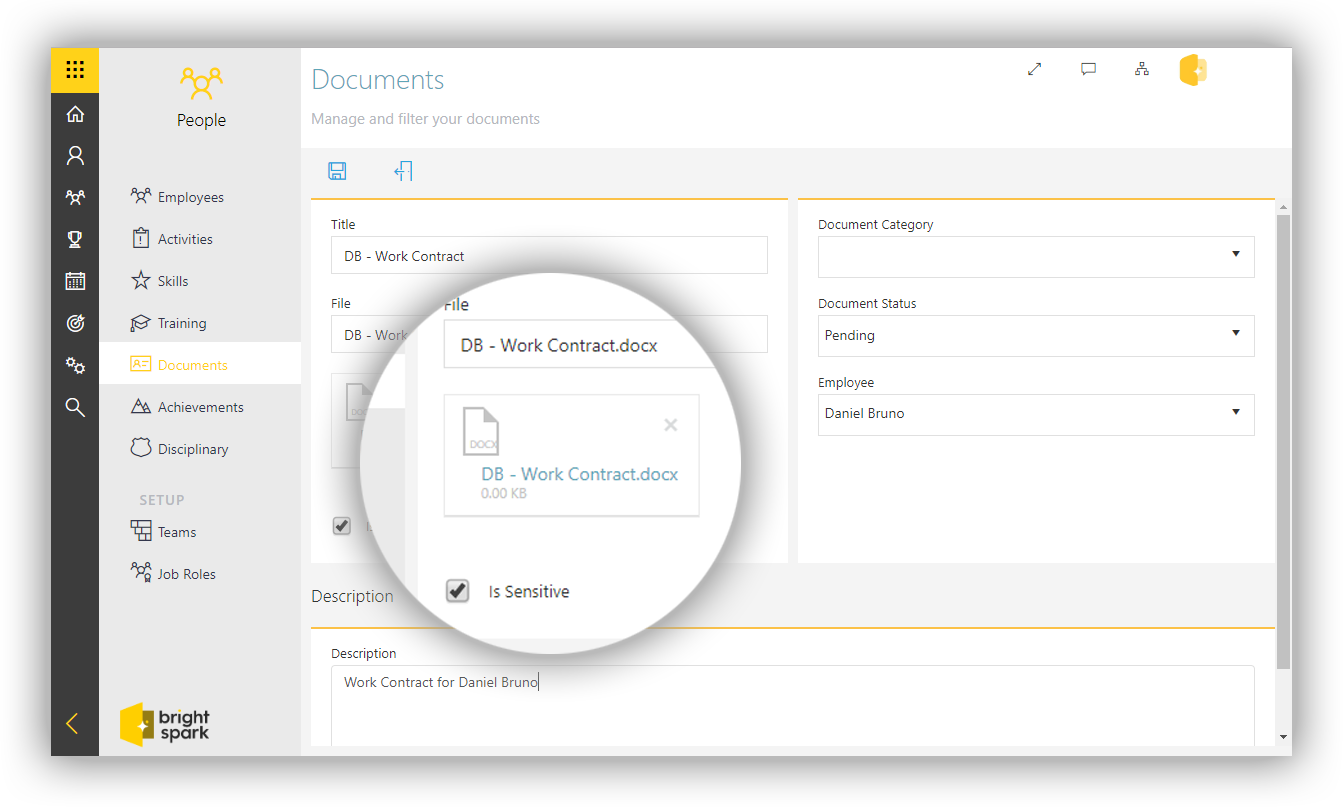Viewport: 1343px width, 807px height.
Task: Click the People module icon at the top
Action: (201, 83)
